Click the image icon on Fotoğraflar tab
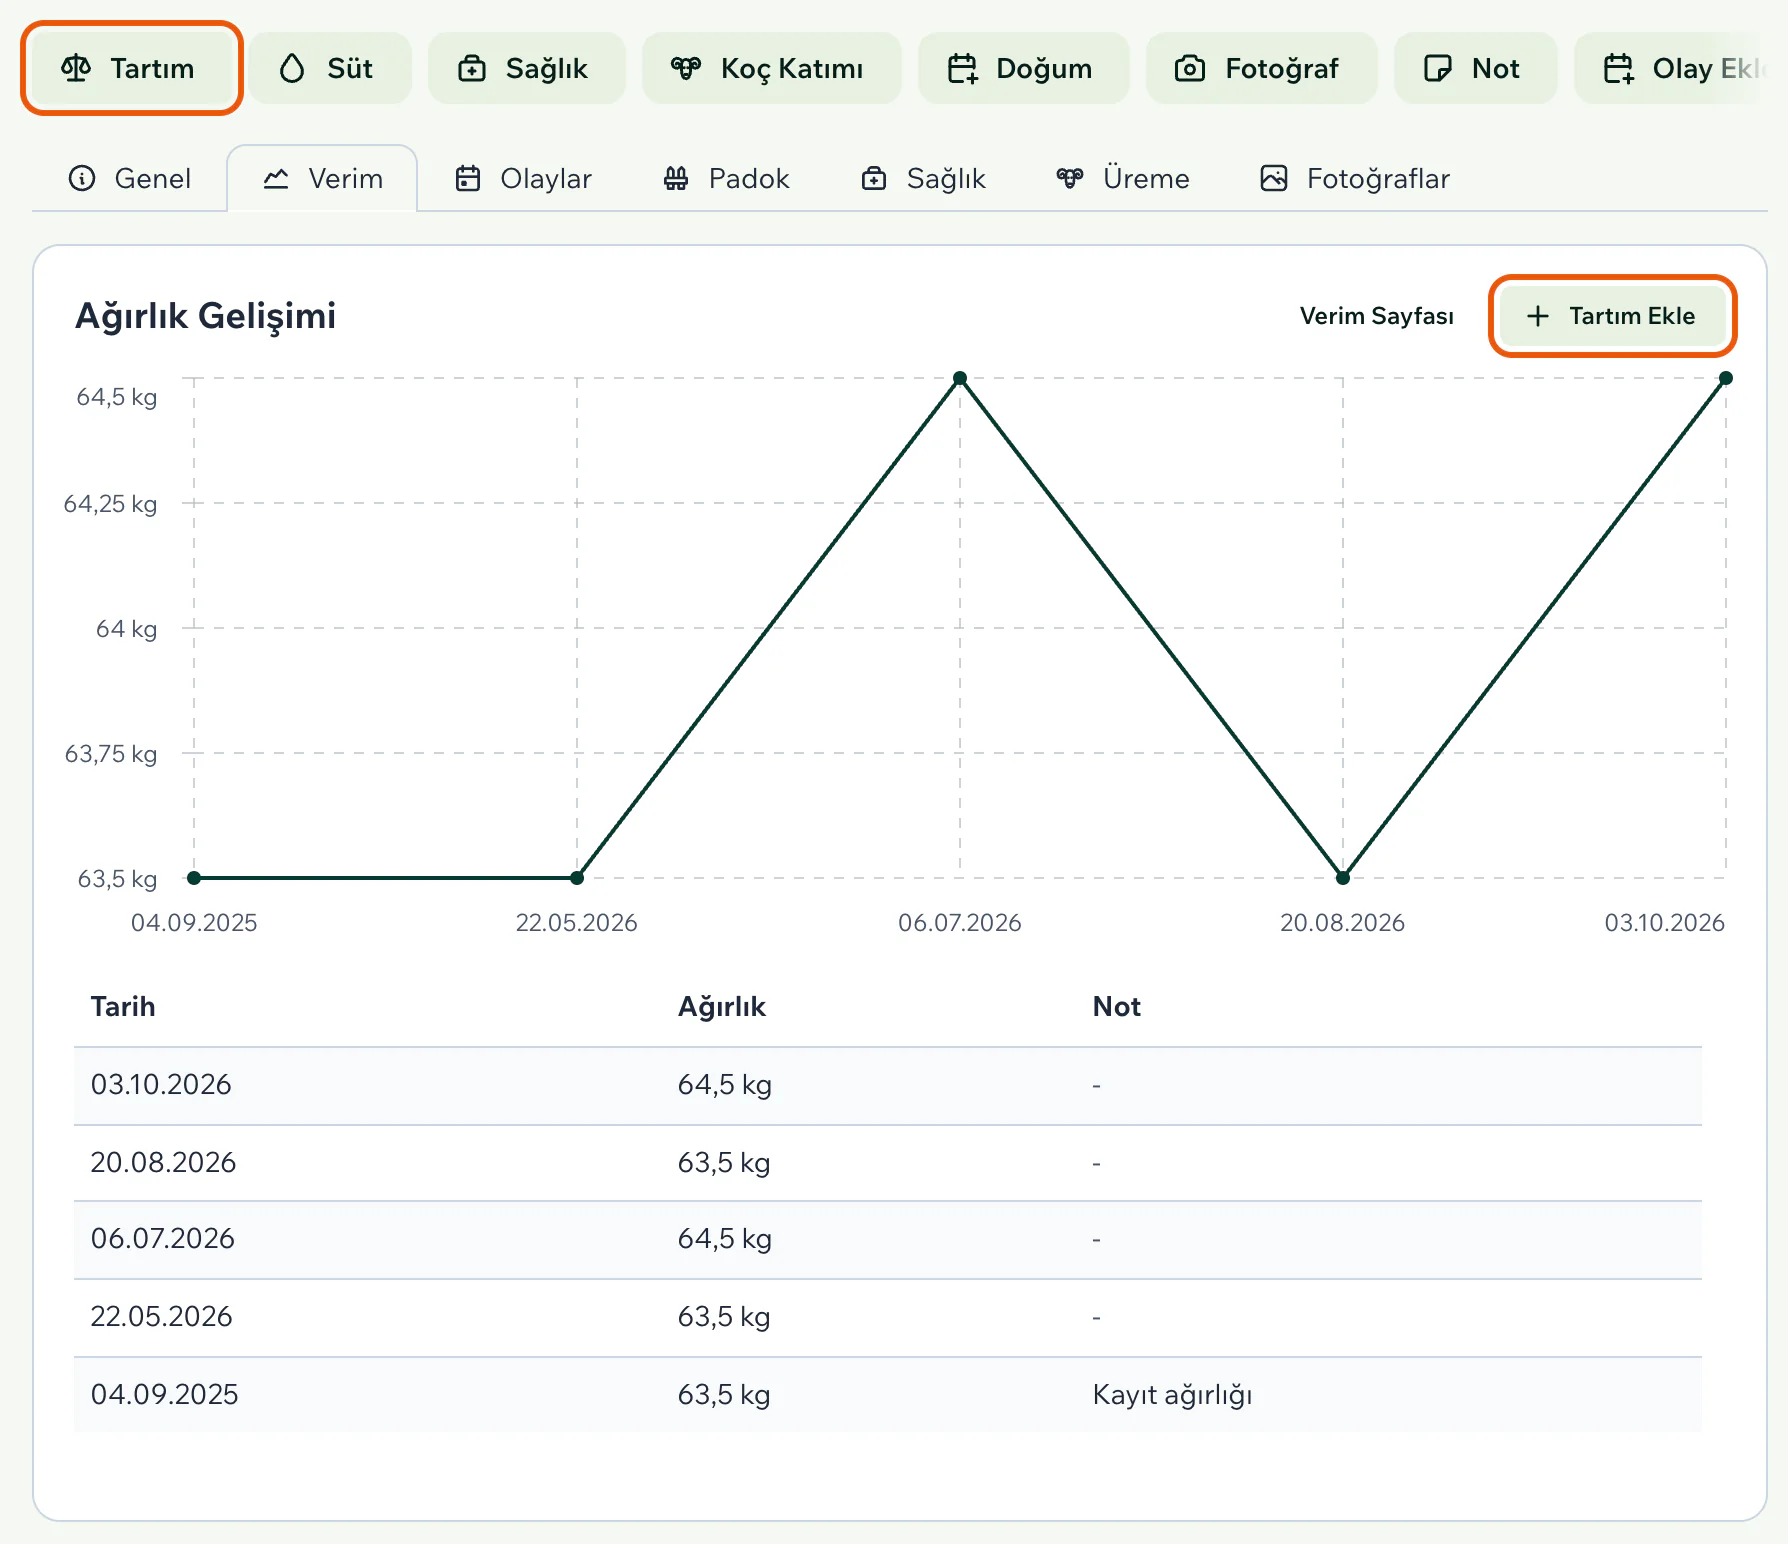The width and height of the screenshot is (1788, 1544). 1274,178
